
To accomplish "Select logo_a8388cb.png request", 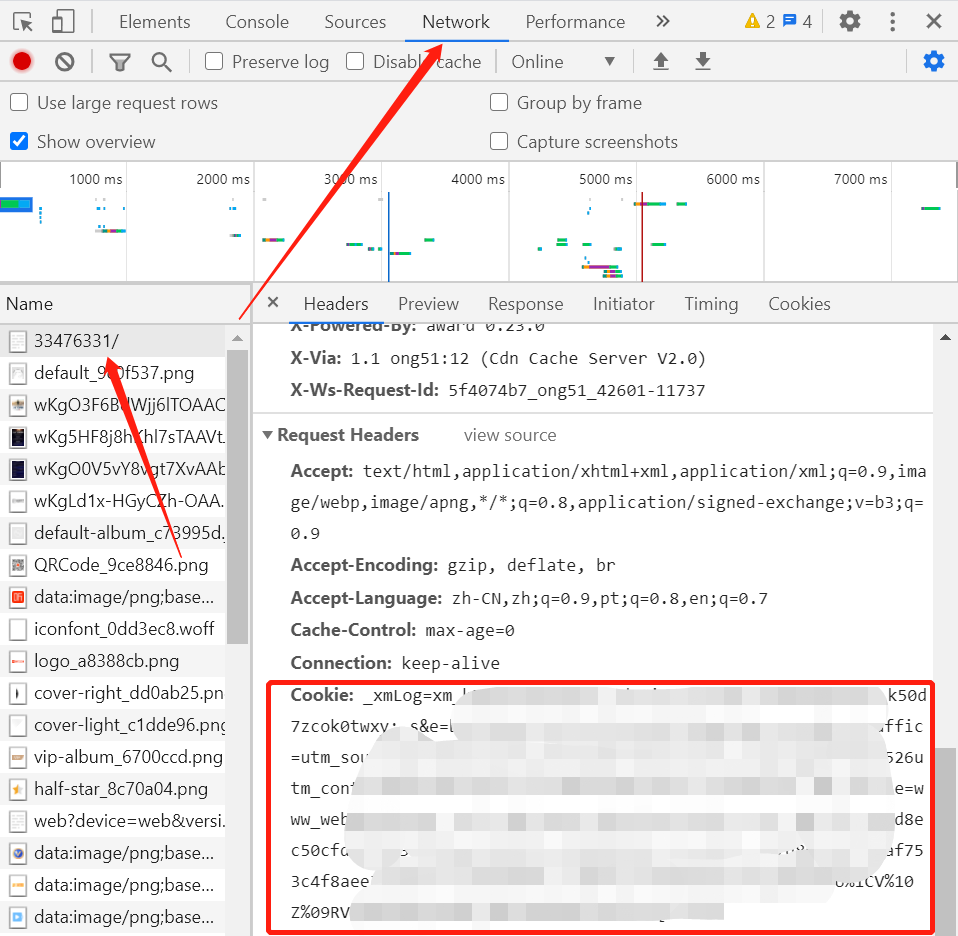I will coord(113,661).
